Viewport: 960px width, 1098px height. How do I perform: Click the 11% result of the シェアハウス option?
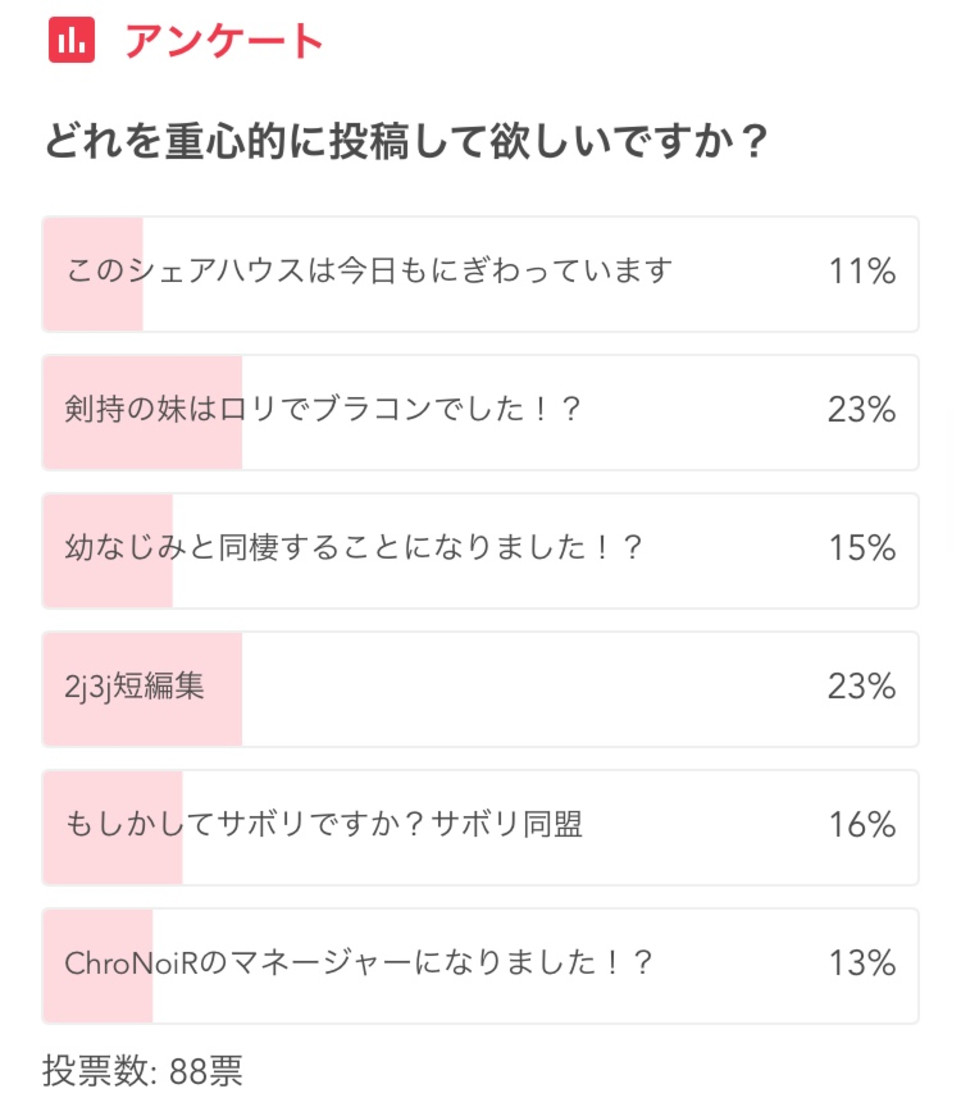point(861,271)
